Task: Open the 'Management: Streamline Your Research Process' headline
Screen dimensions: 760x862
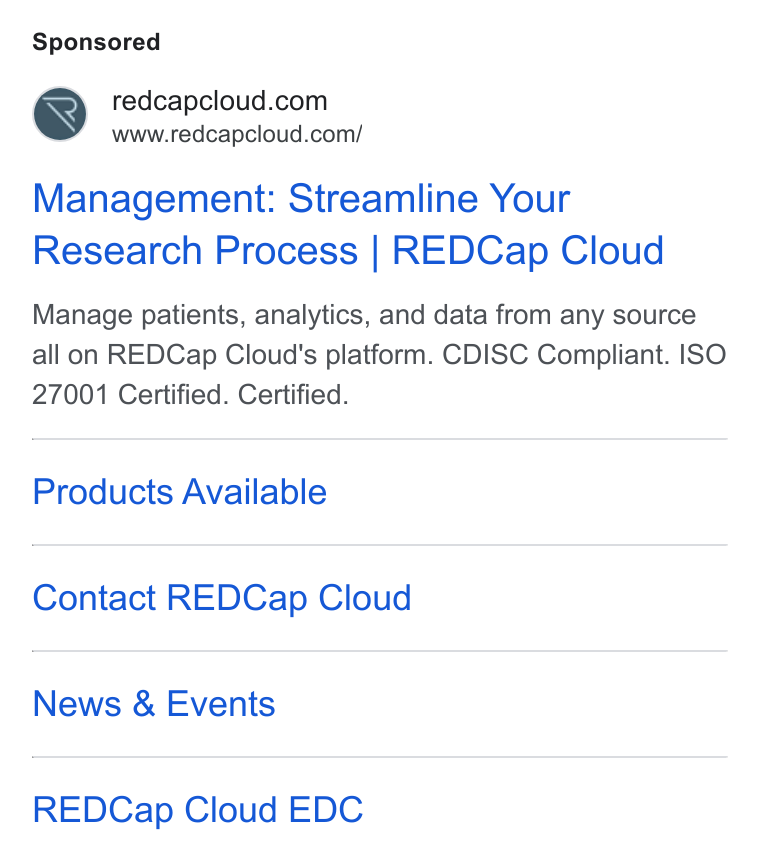Action: 348,224
